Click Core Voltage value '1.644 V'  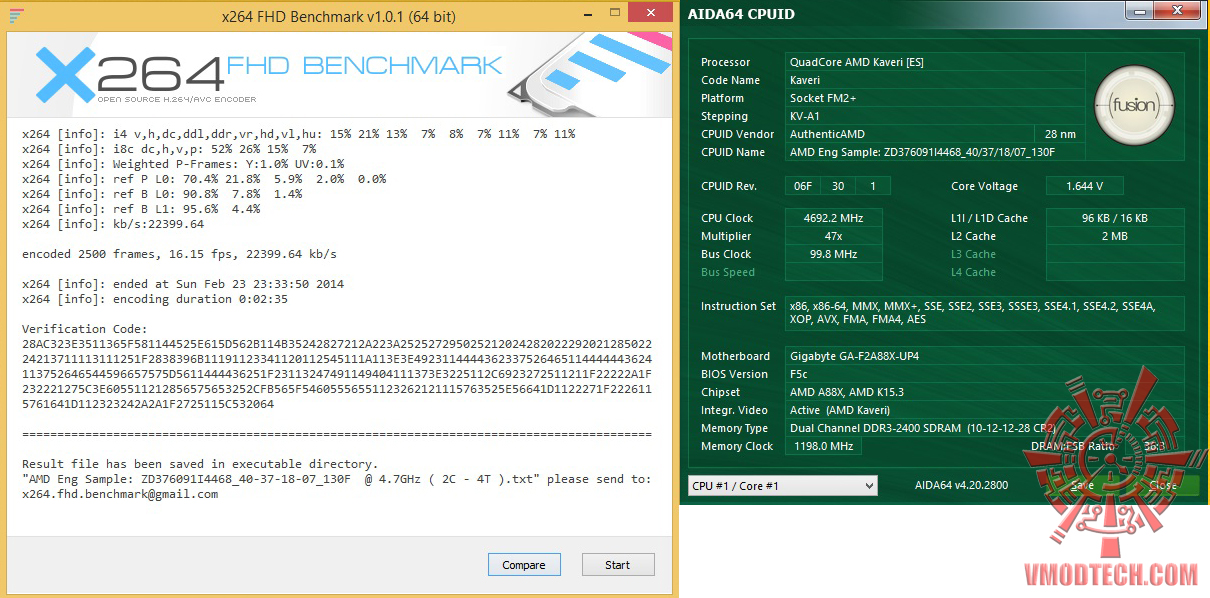pyautogui.click(x=1085, y=186)
